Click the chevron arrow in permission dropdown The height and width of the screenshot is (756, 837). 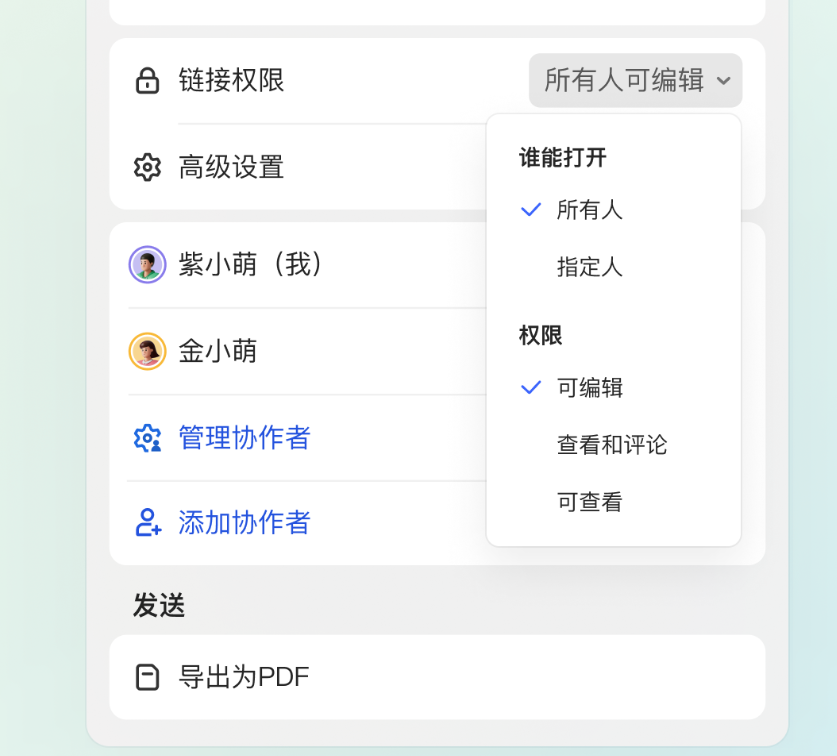tap(724, 81)
